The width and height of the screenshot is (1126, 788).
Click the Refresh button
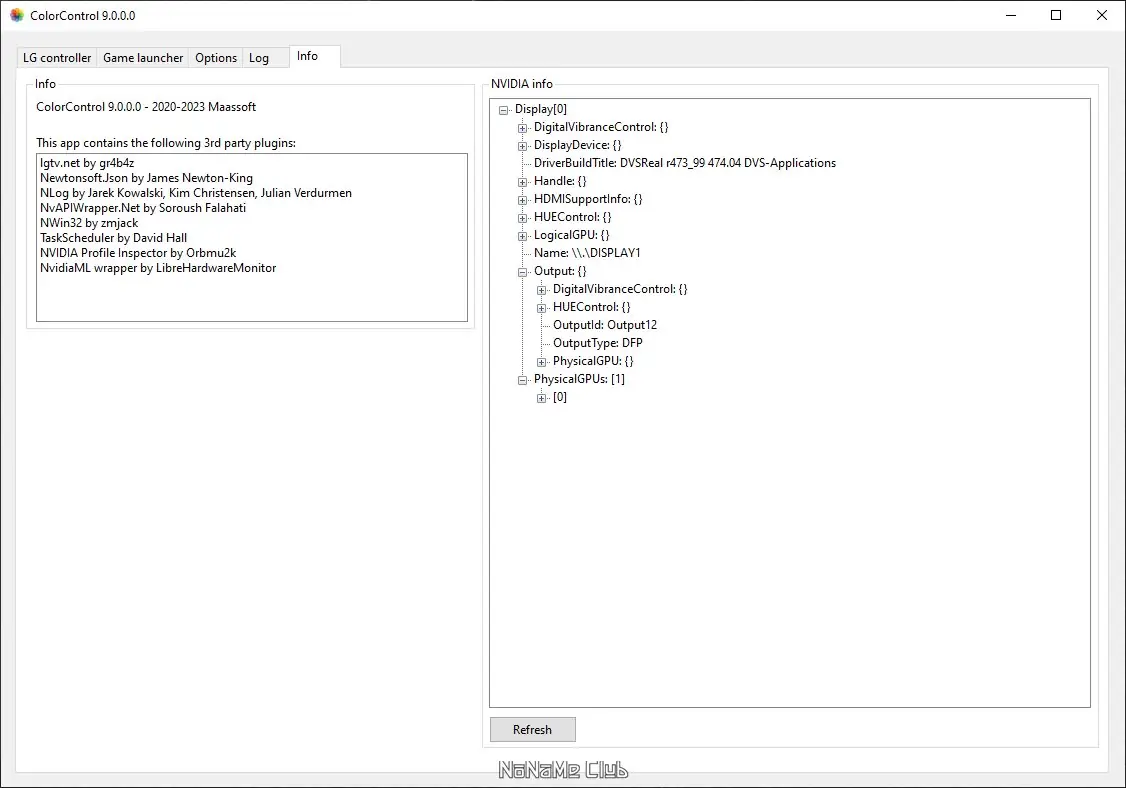click(x=532, y=729)
